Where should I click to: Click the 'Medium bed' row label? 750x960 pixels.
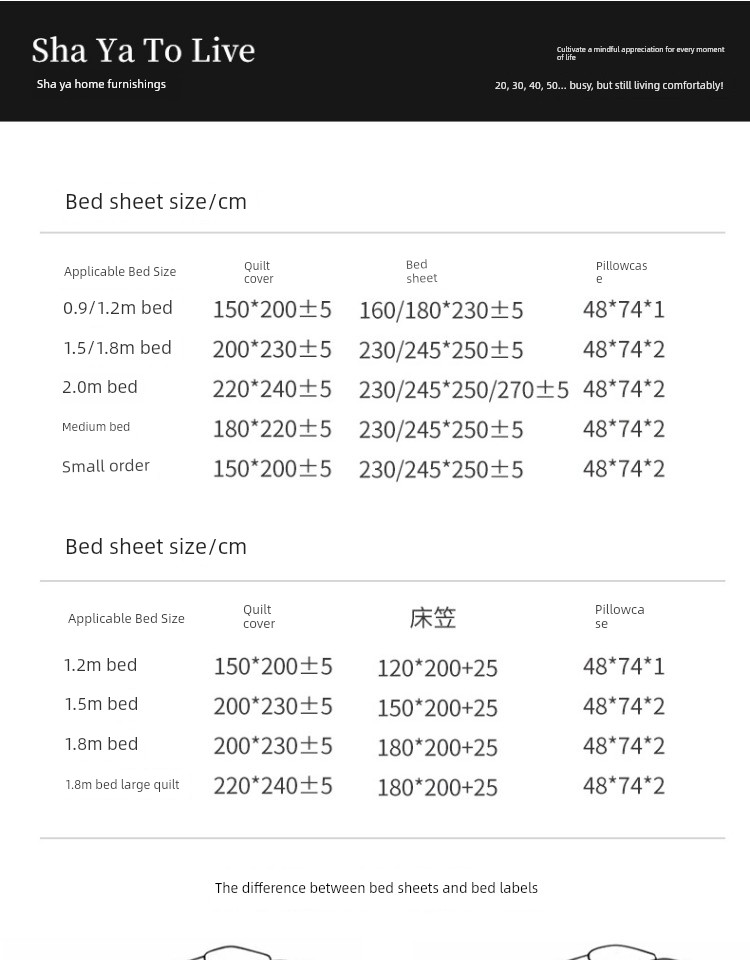click(96, 427)
